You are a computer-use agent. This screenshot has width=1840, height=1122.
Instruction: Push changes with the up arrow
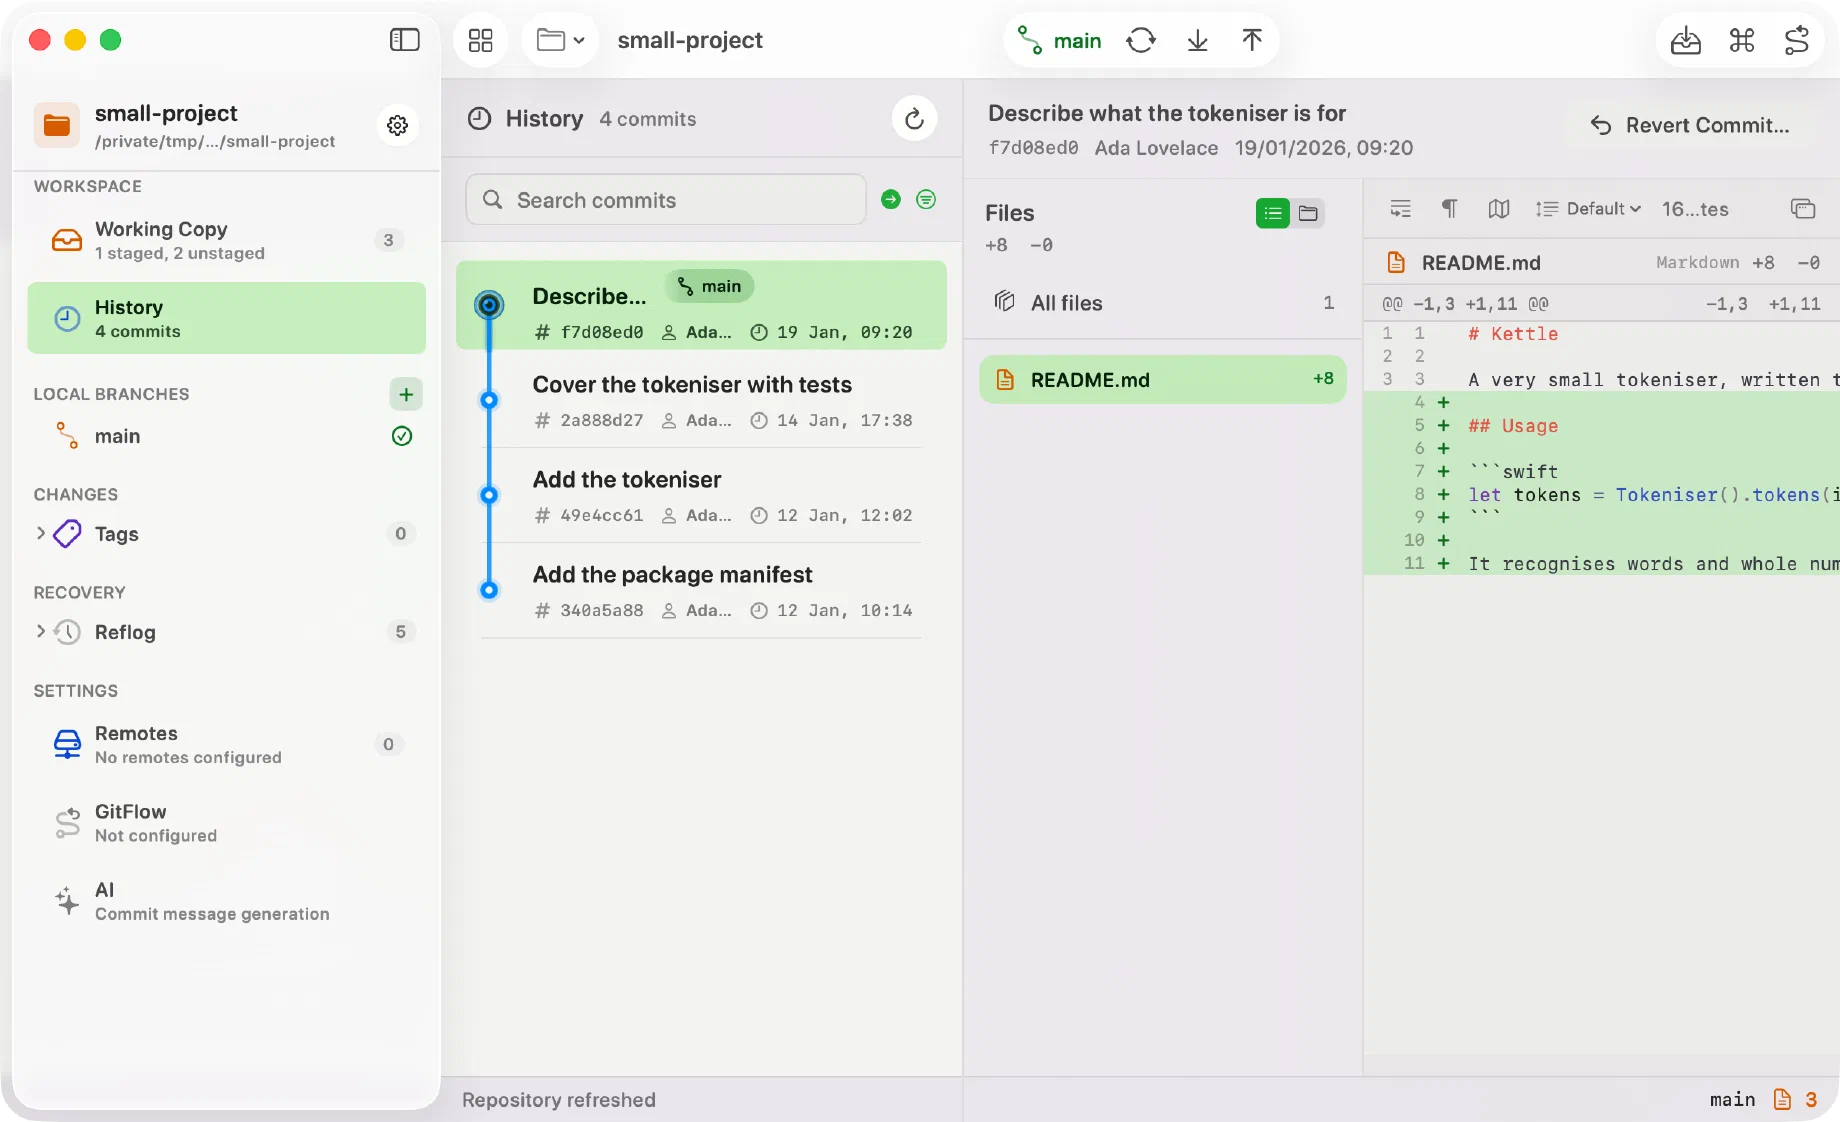[x=1252, y=40]
